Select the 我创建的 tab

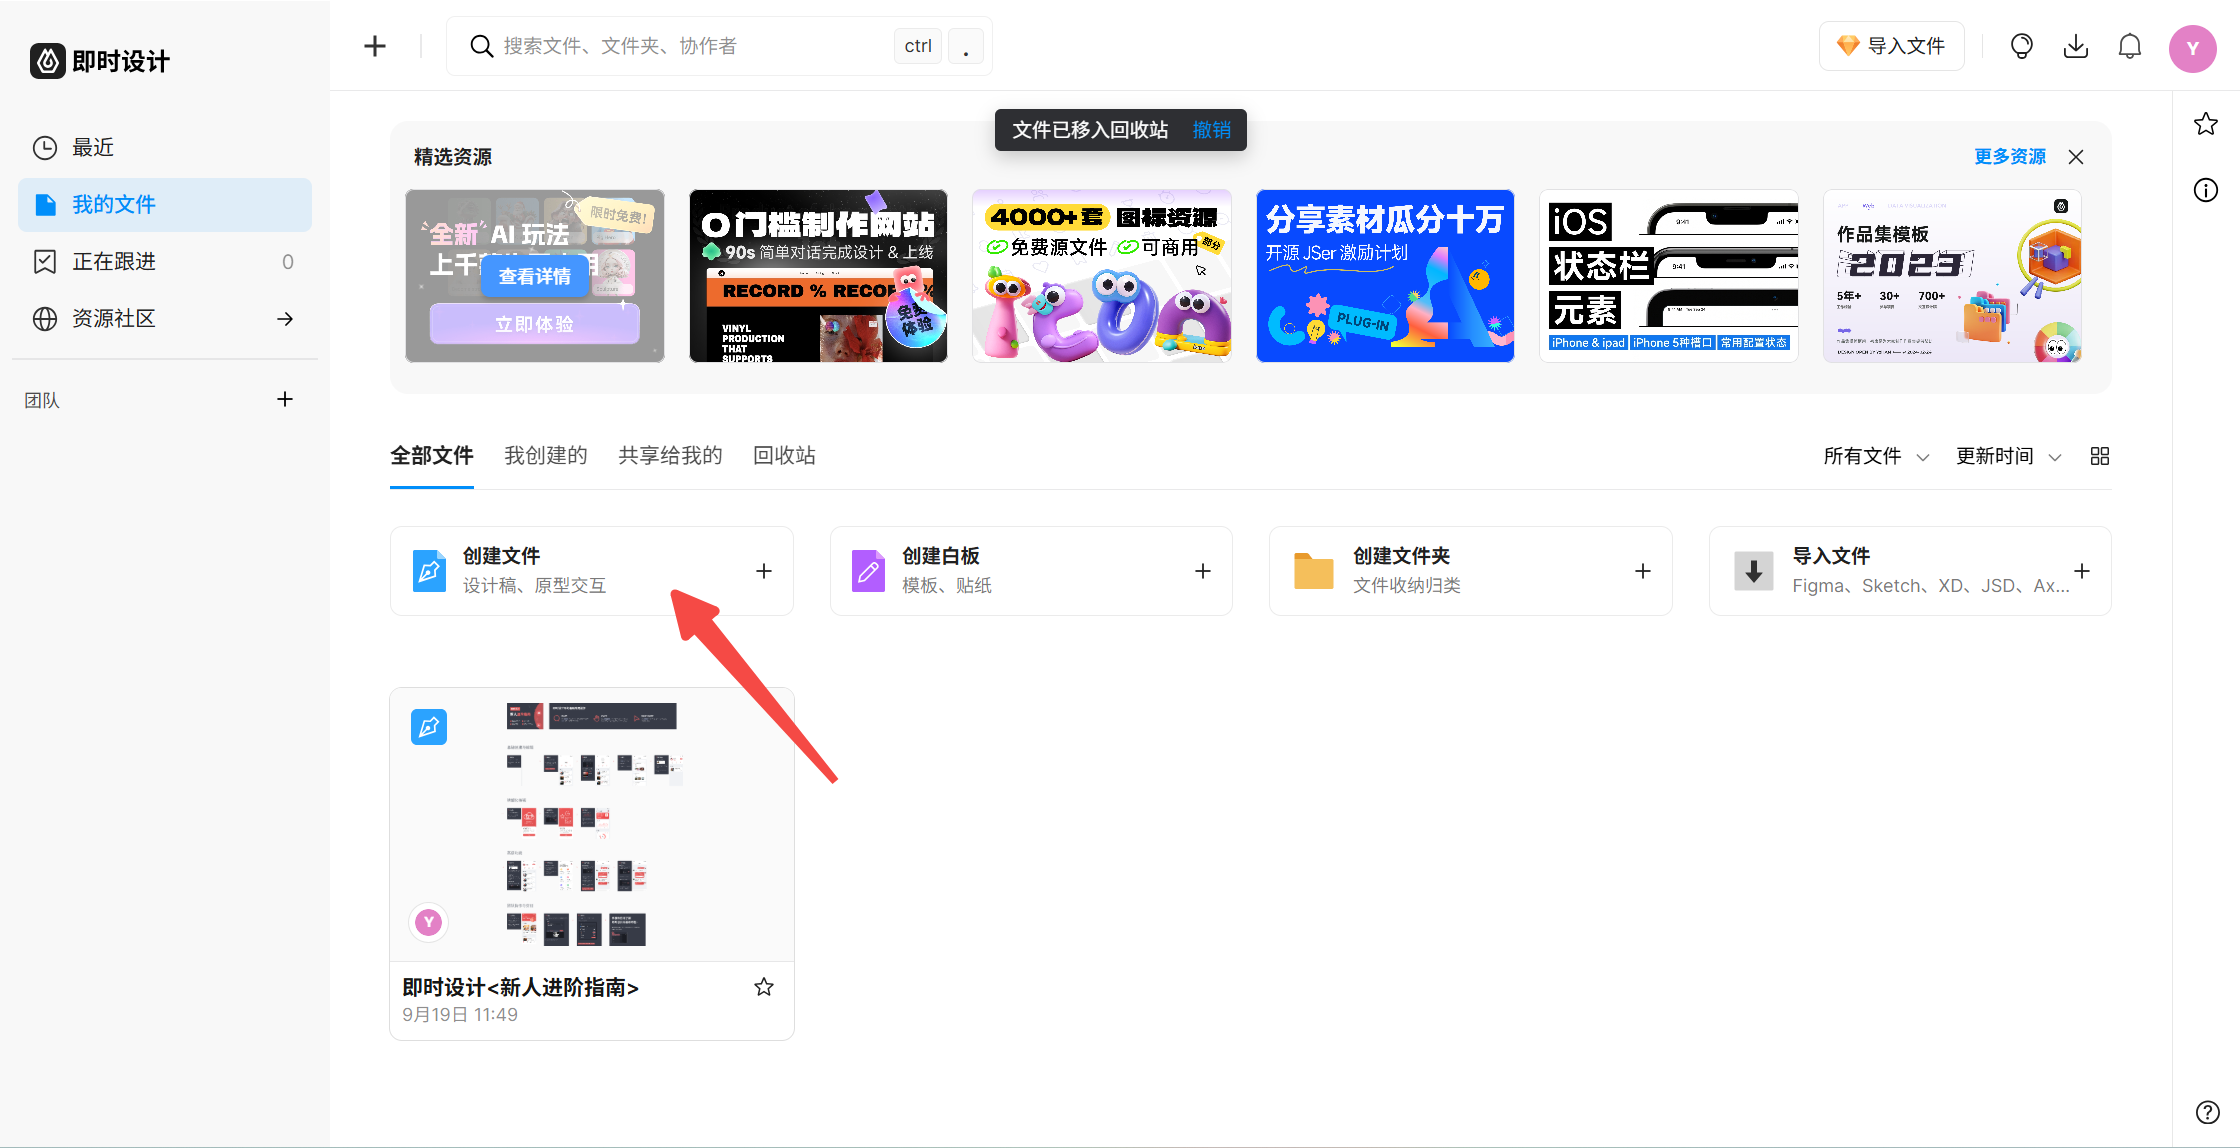pos(546,456)
